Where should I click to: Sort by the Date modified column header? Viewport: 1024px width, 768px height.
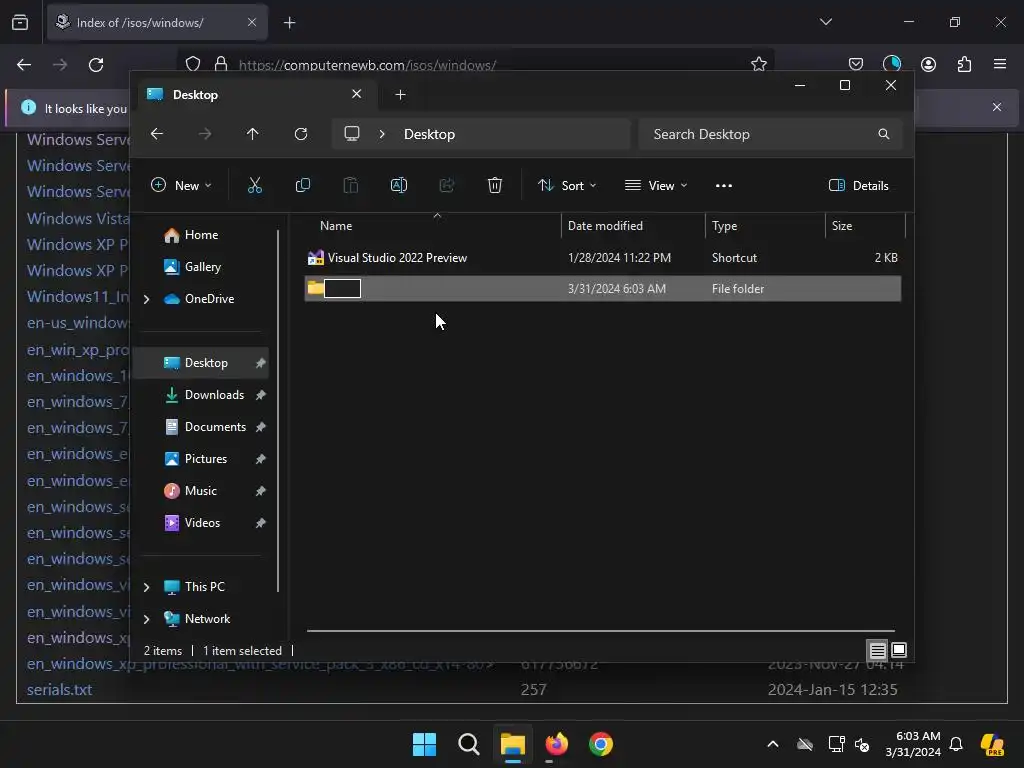click(x=633, y=226)
